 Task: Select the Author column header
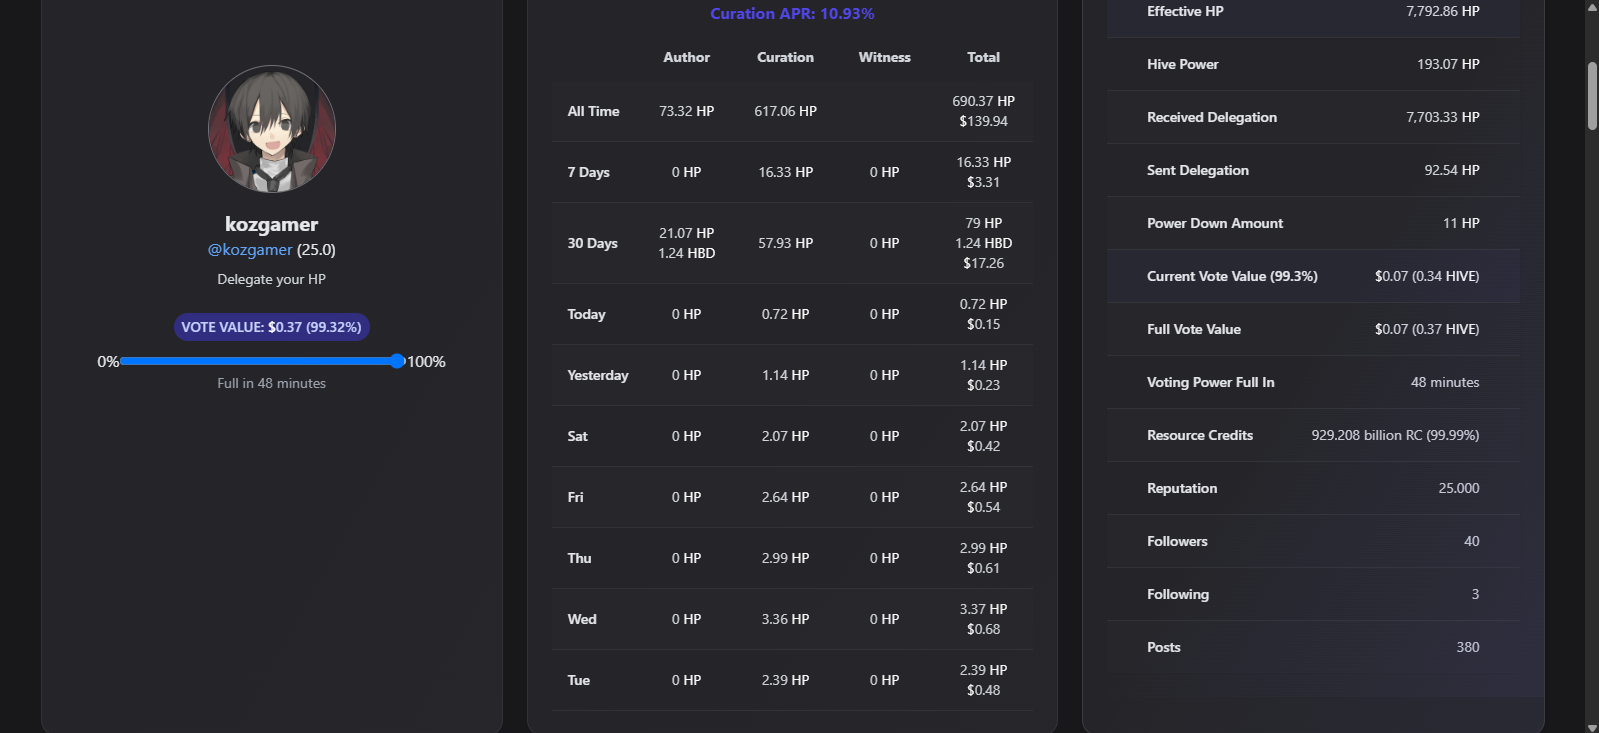click(x=686, y=57)
